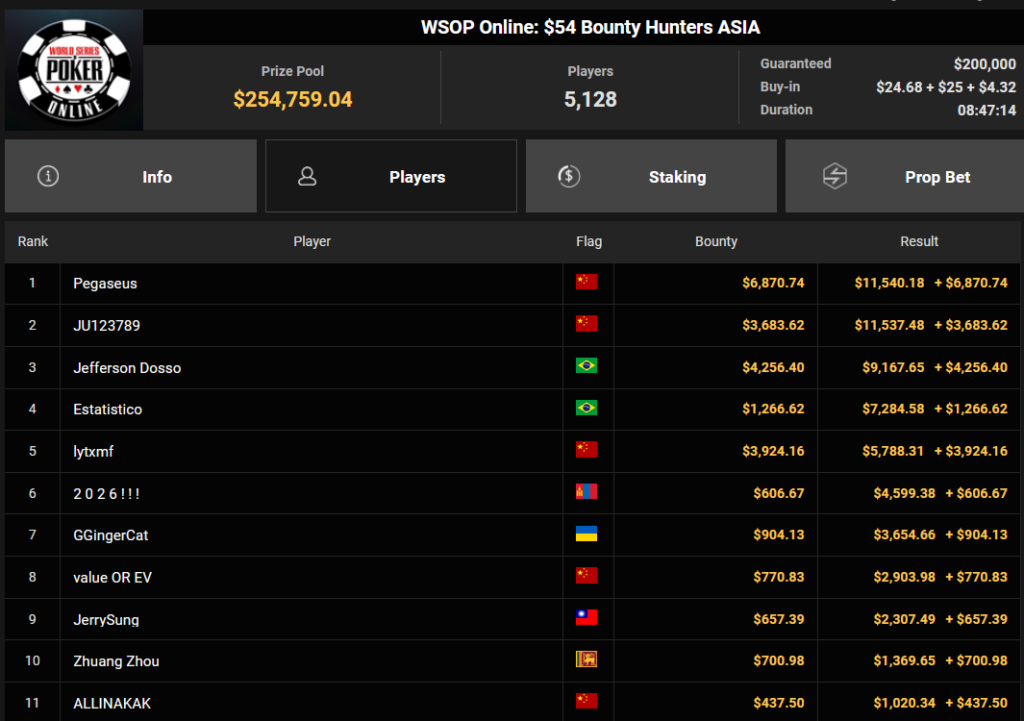The height and width of the screenshot is (721, 1024).
Task: Click the Prop Bet icon
Action: (x=835, y=176)
